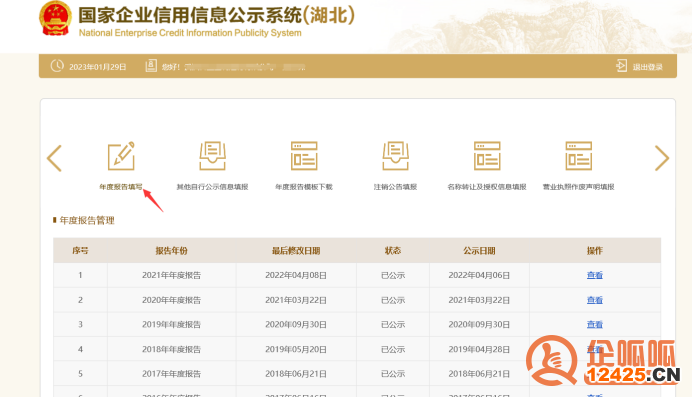Viewport: 693px width, 397px height.
Task: Click the clock icon beside the date
Action: pyautogui.click(x=57, y=66)
